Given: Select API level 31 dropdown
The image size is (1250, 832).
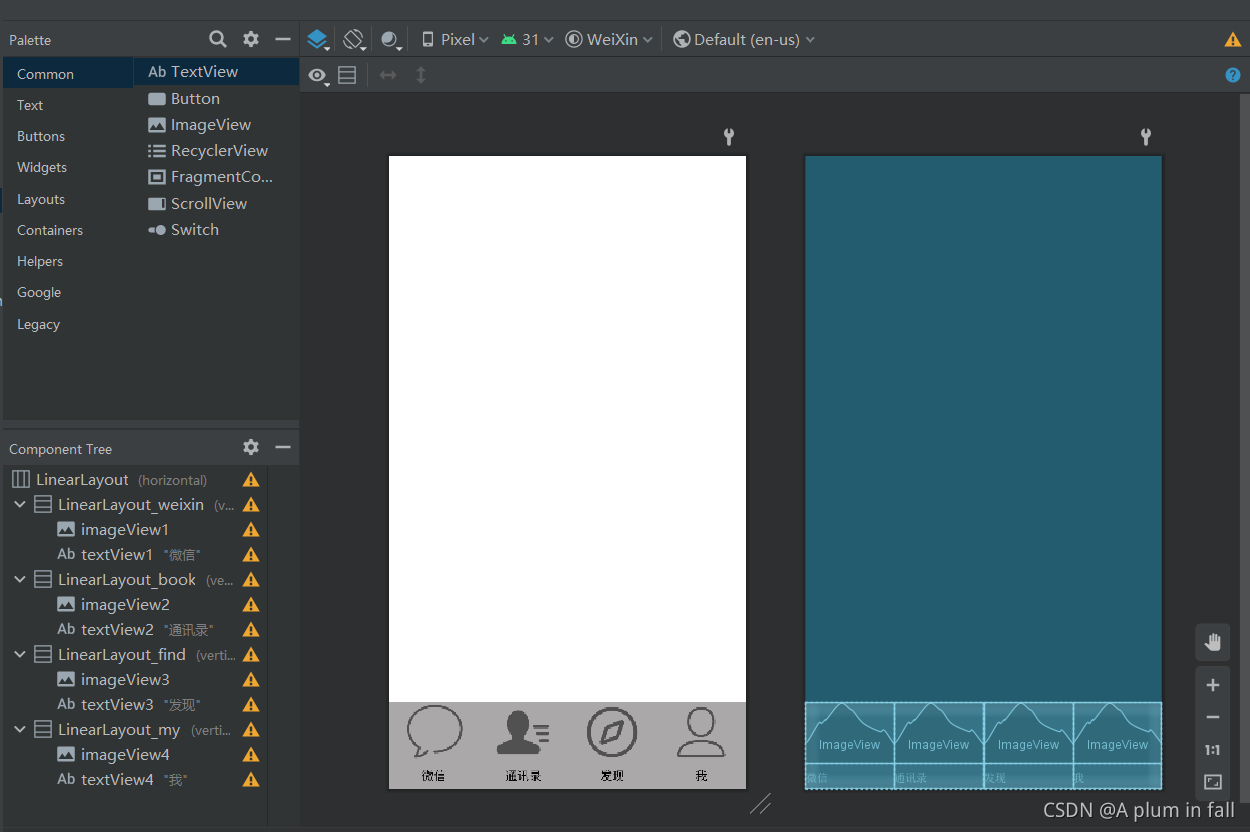Looking at the screenshot, I should tap(527, 40).
